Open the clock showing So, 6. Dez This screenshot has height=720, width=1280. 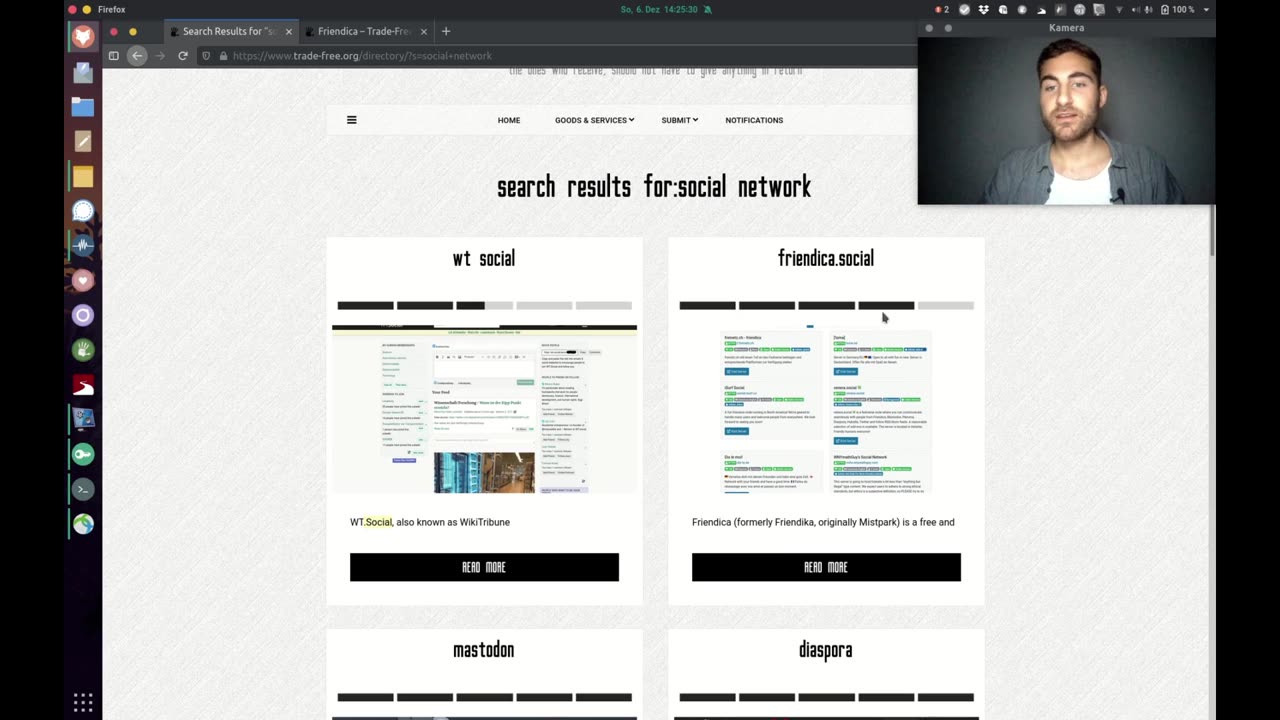[x=659, y=9]
